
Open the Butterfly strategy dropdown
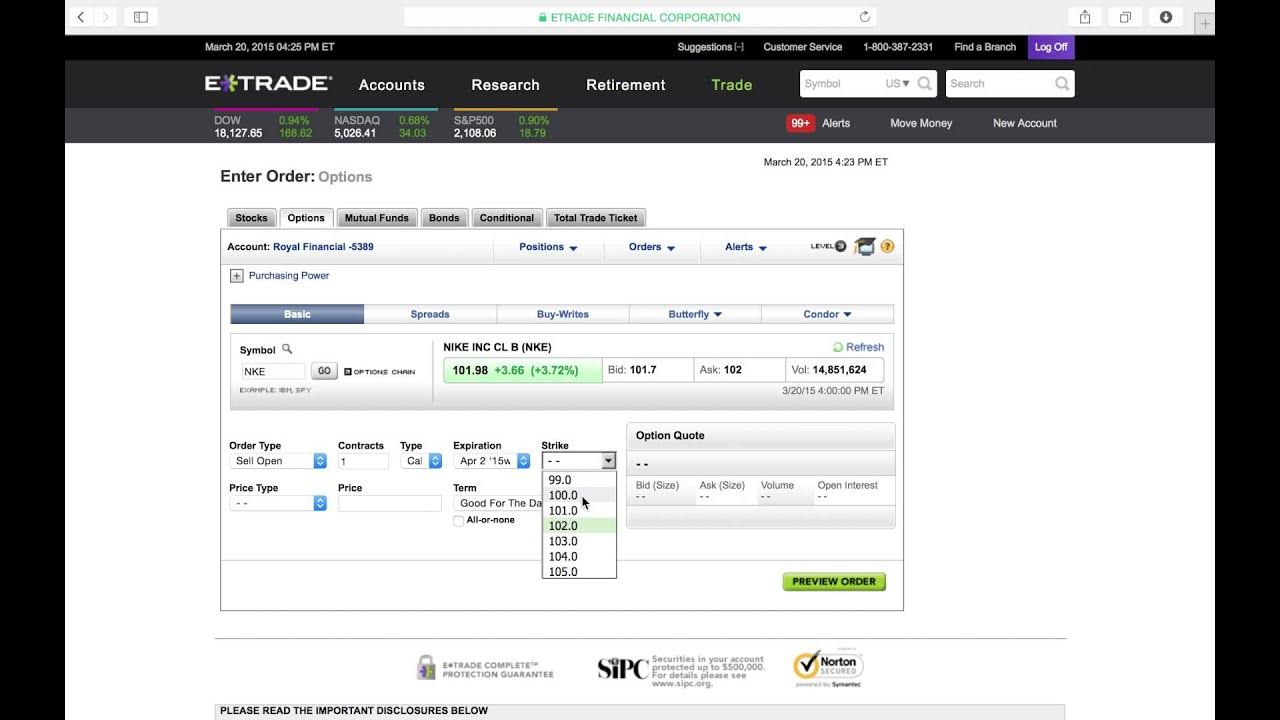click(695, 314)
